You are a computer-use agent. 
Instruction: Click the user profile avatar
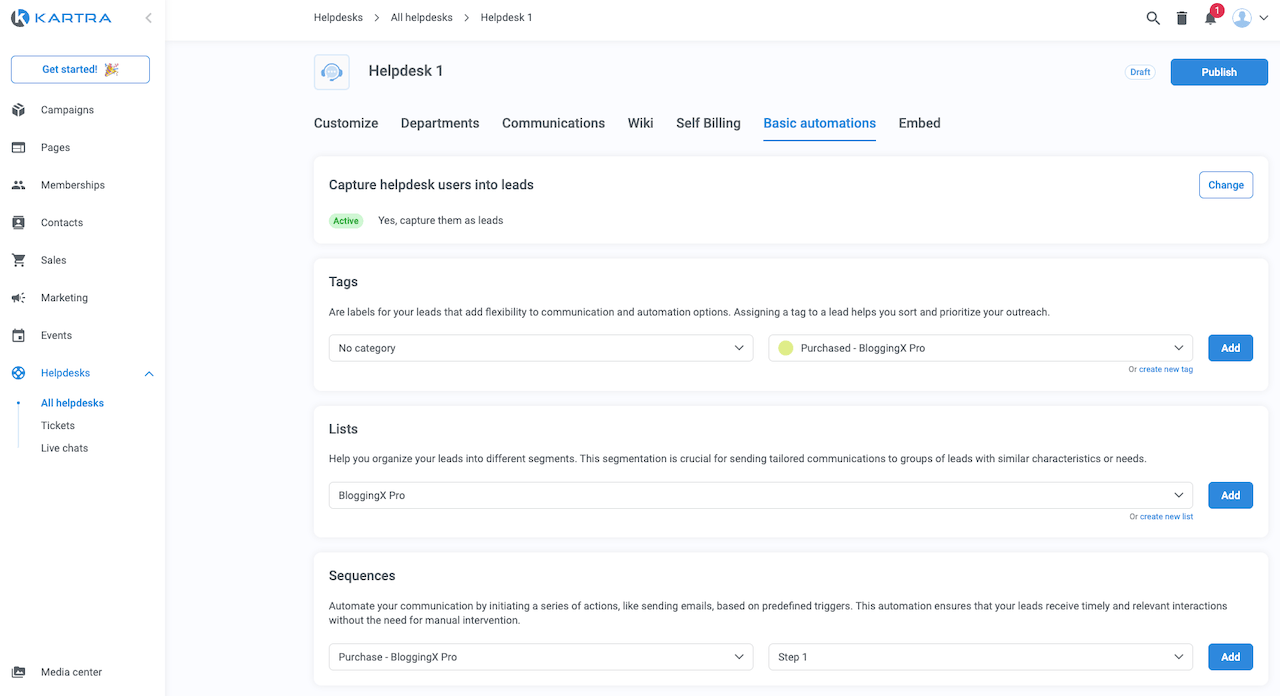(1242, 18)
